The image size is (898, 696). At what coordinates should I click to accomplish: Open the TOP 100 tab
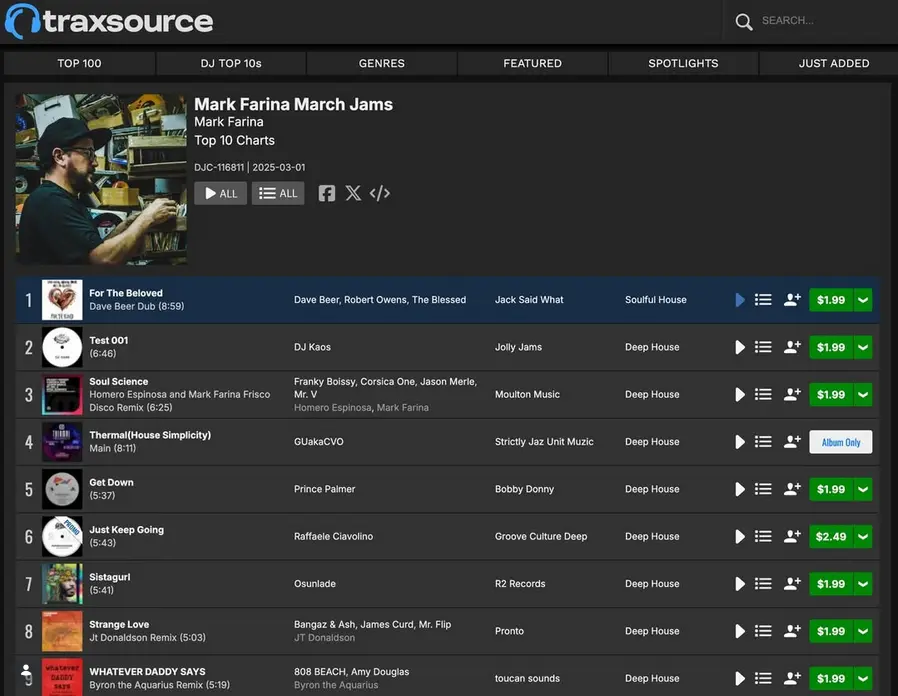[x=79, y=63]
